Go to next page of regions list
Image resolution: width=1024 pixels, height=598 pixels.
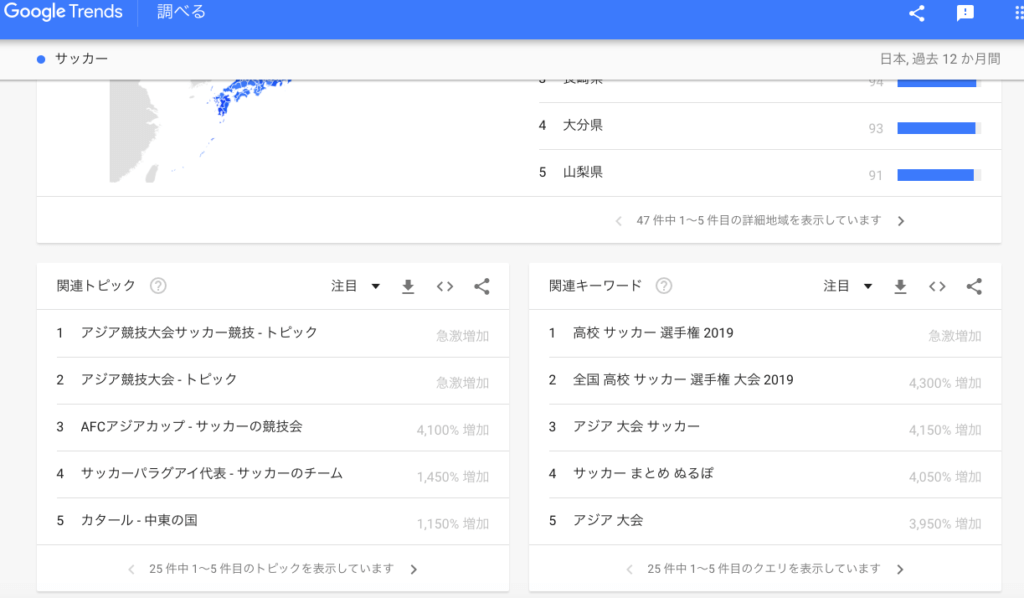pyautogui.click(x=901, y=221)
